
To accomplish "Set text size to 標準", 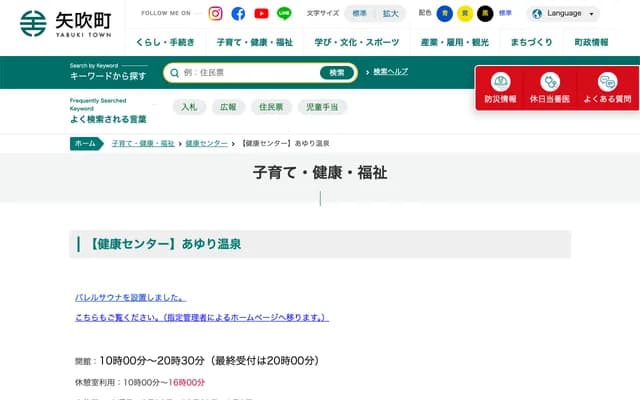I will (359, 14).
